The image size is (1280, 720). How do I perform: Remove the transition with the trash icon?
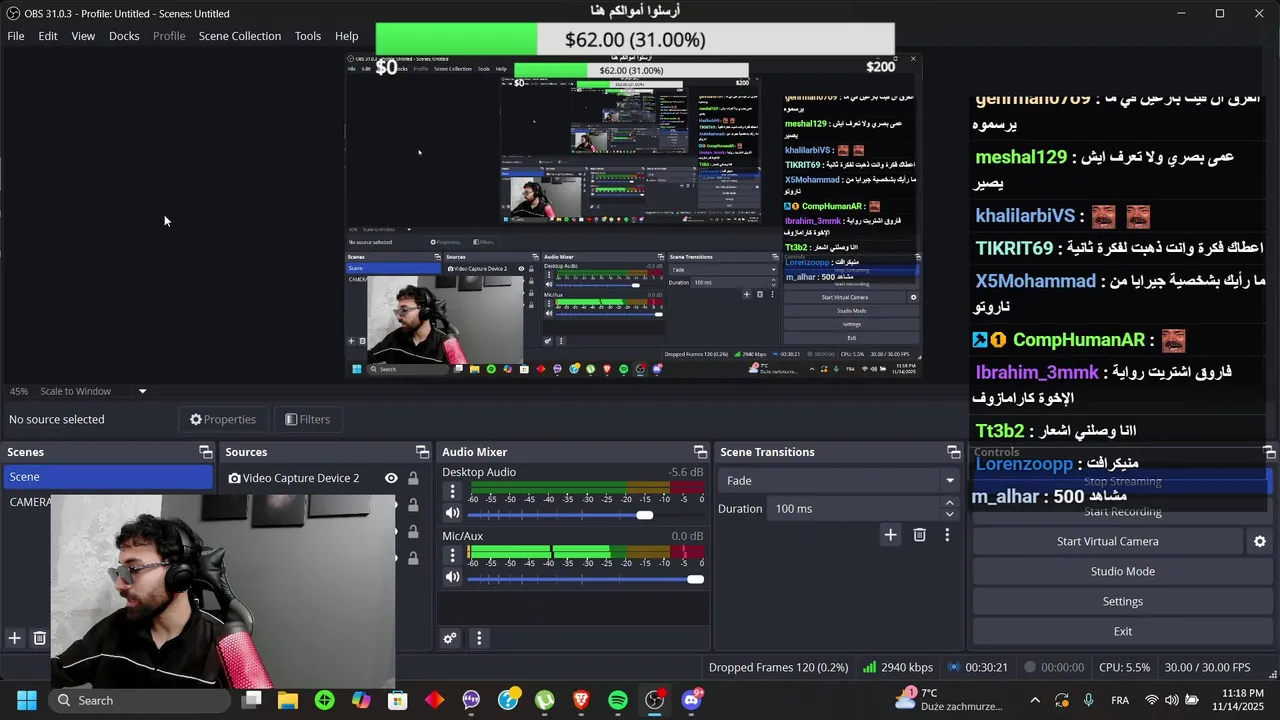(x=919, y=535)
